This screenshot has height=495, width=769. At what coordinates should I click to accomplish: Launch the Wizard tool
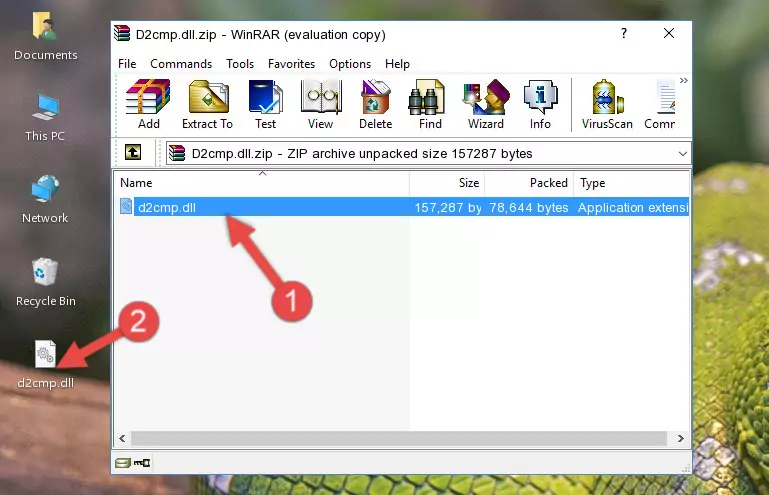[486, 104]
